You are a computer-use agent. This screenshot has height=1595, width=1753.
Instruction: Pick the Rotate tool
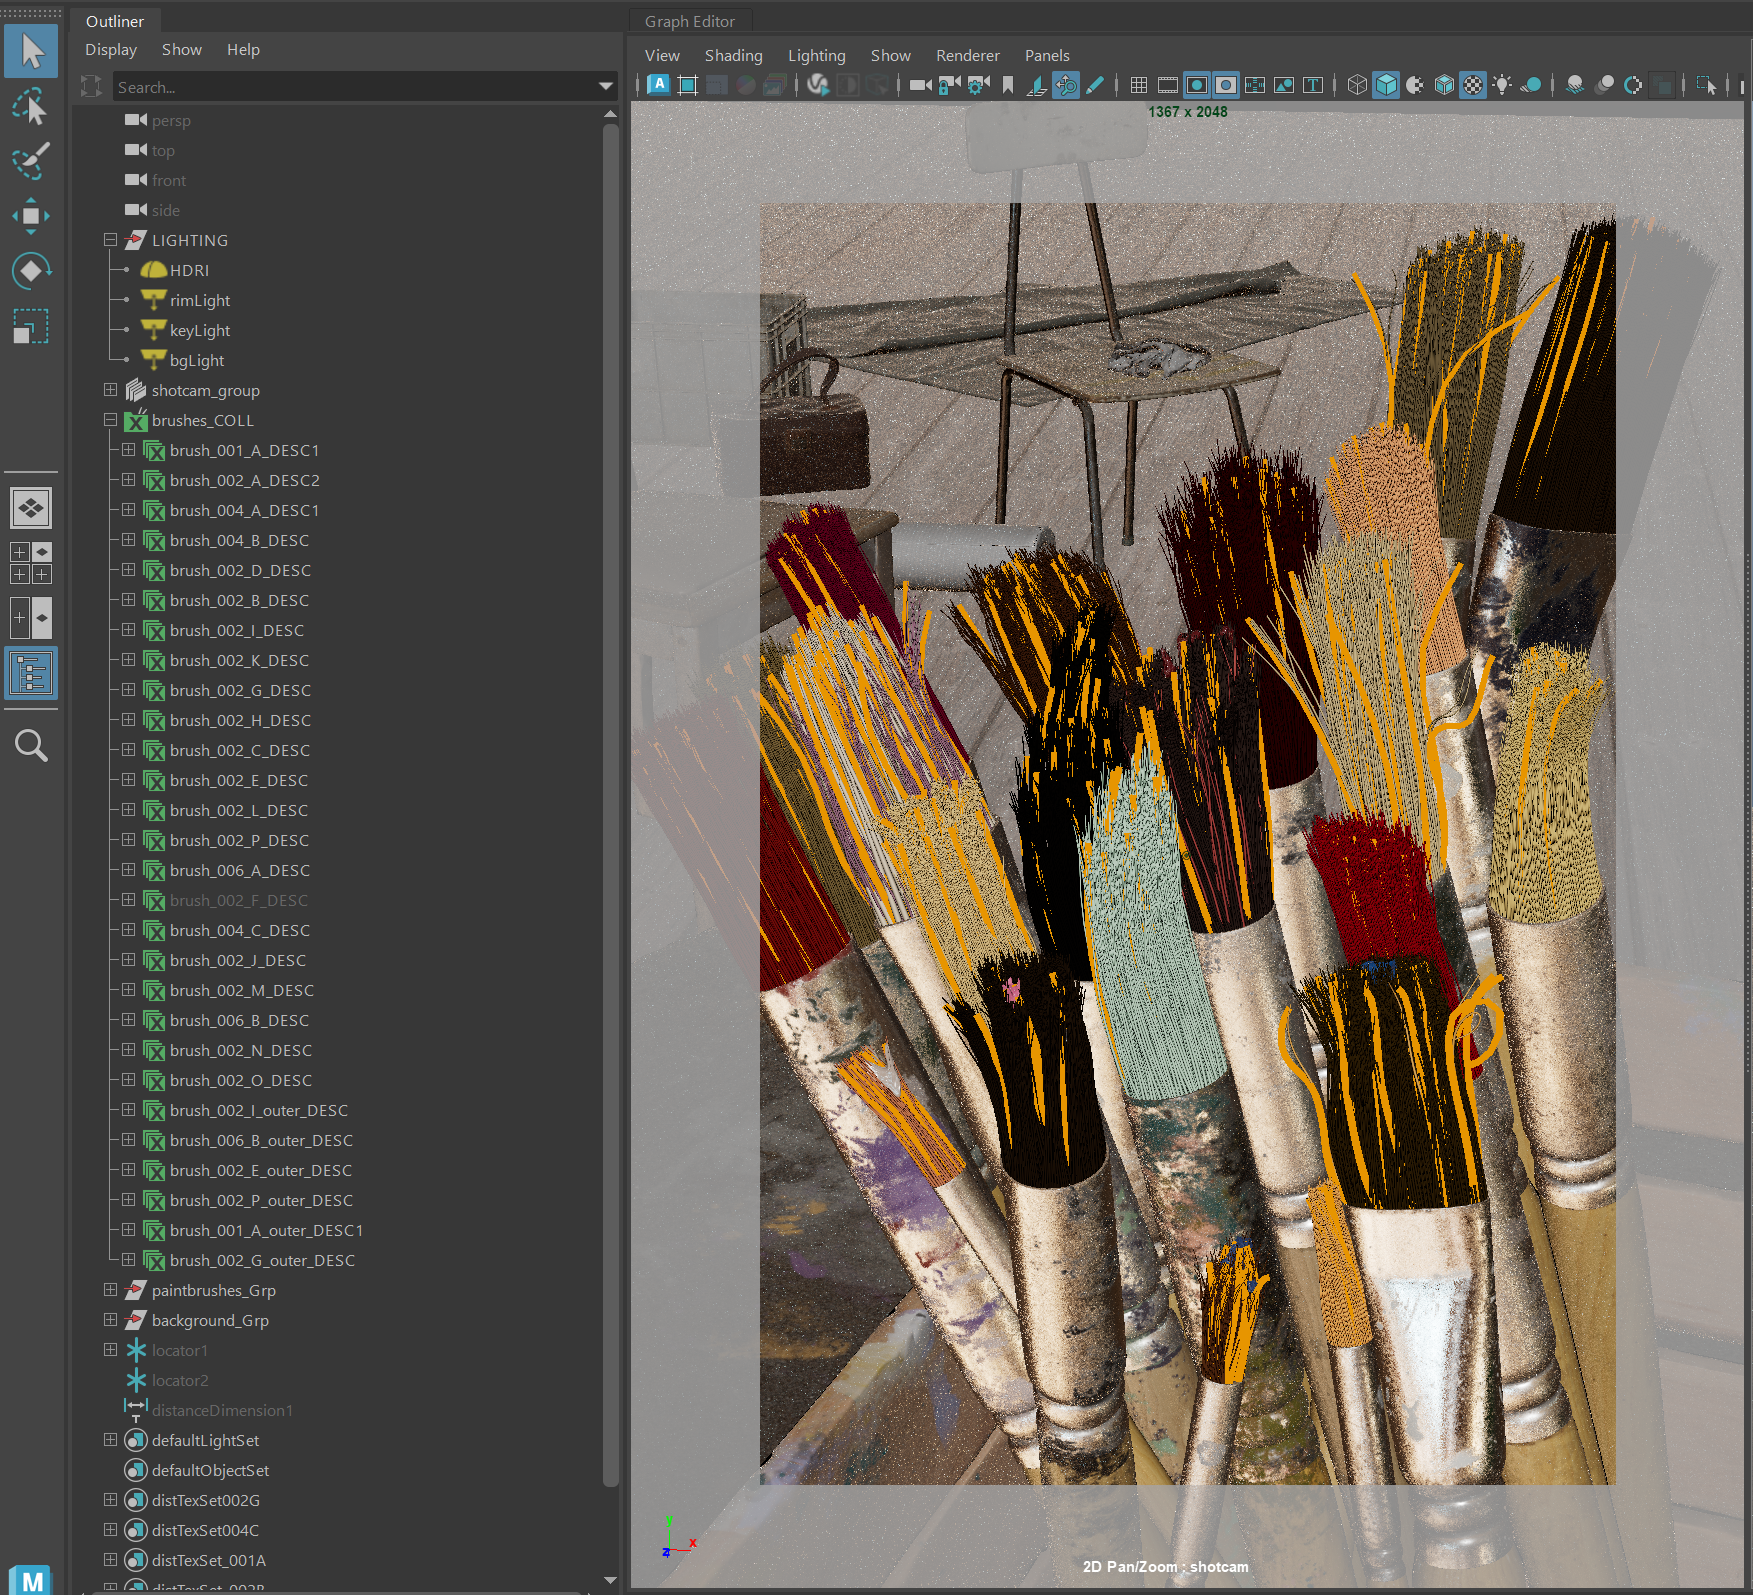point(30,271)
